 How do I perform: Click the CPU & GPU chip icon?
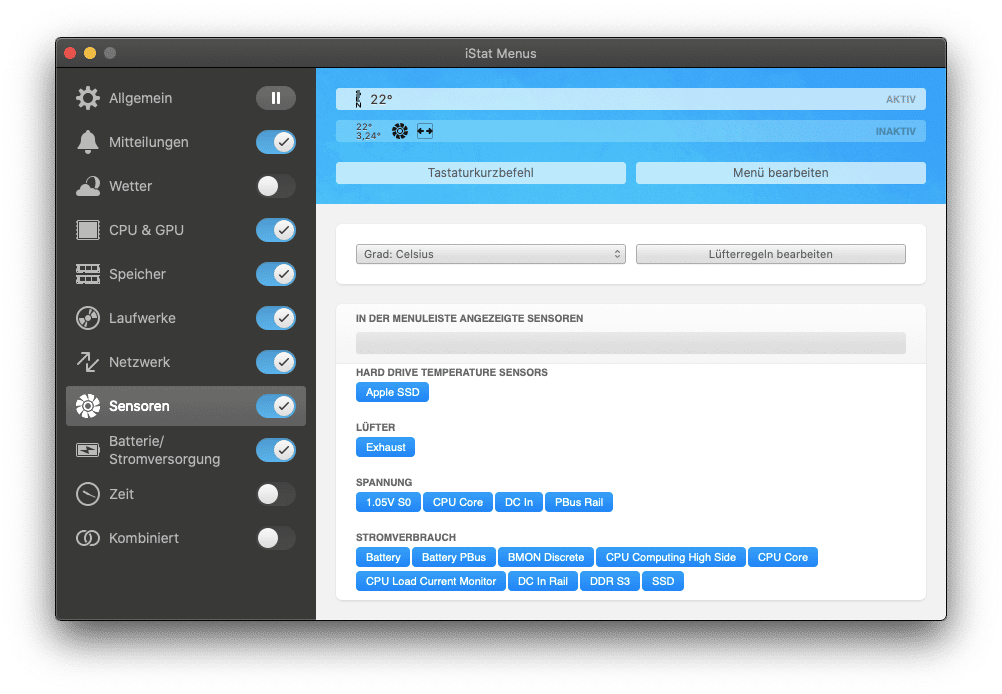[x=88, y=230]
